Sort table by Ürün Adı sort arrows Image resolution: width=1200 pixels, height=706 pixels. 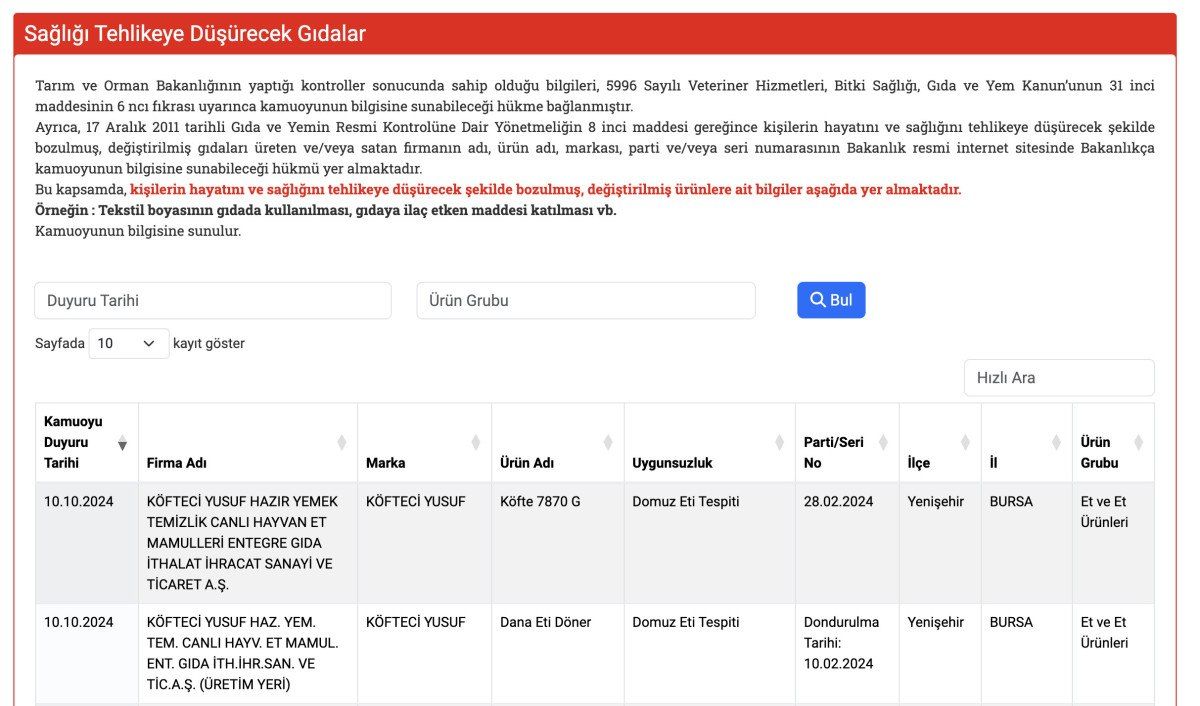click(x=608, y=443)
